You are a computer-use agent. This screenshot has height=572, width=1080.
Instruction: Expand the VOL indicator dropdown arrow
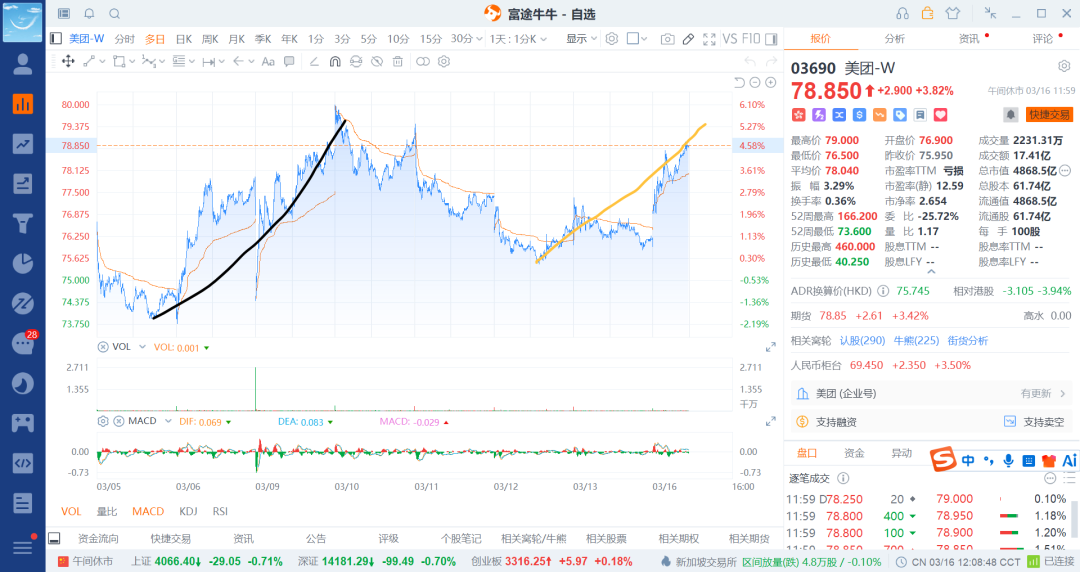[x=142, y=347]
